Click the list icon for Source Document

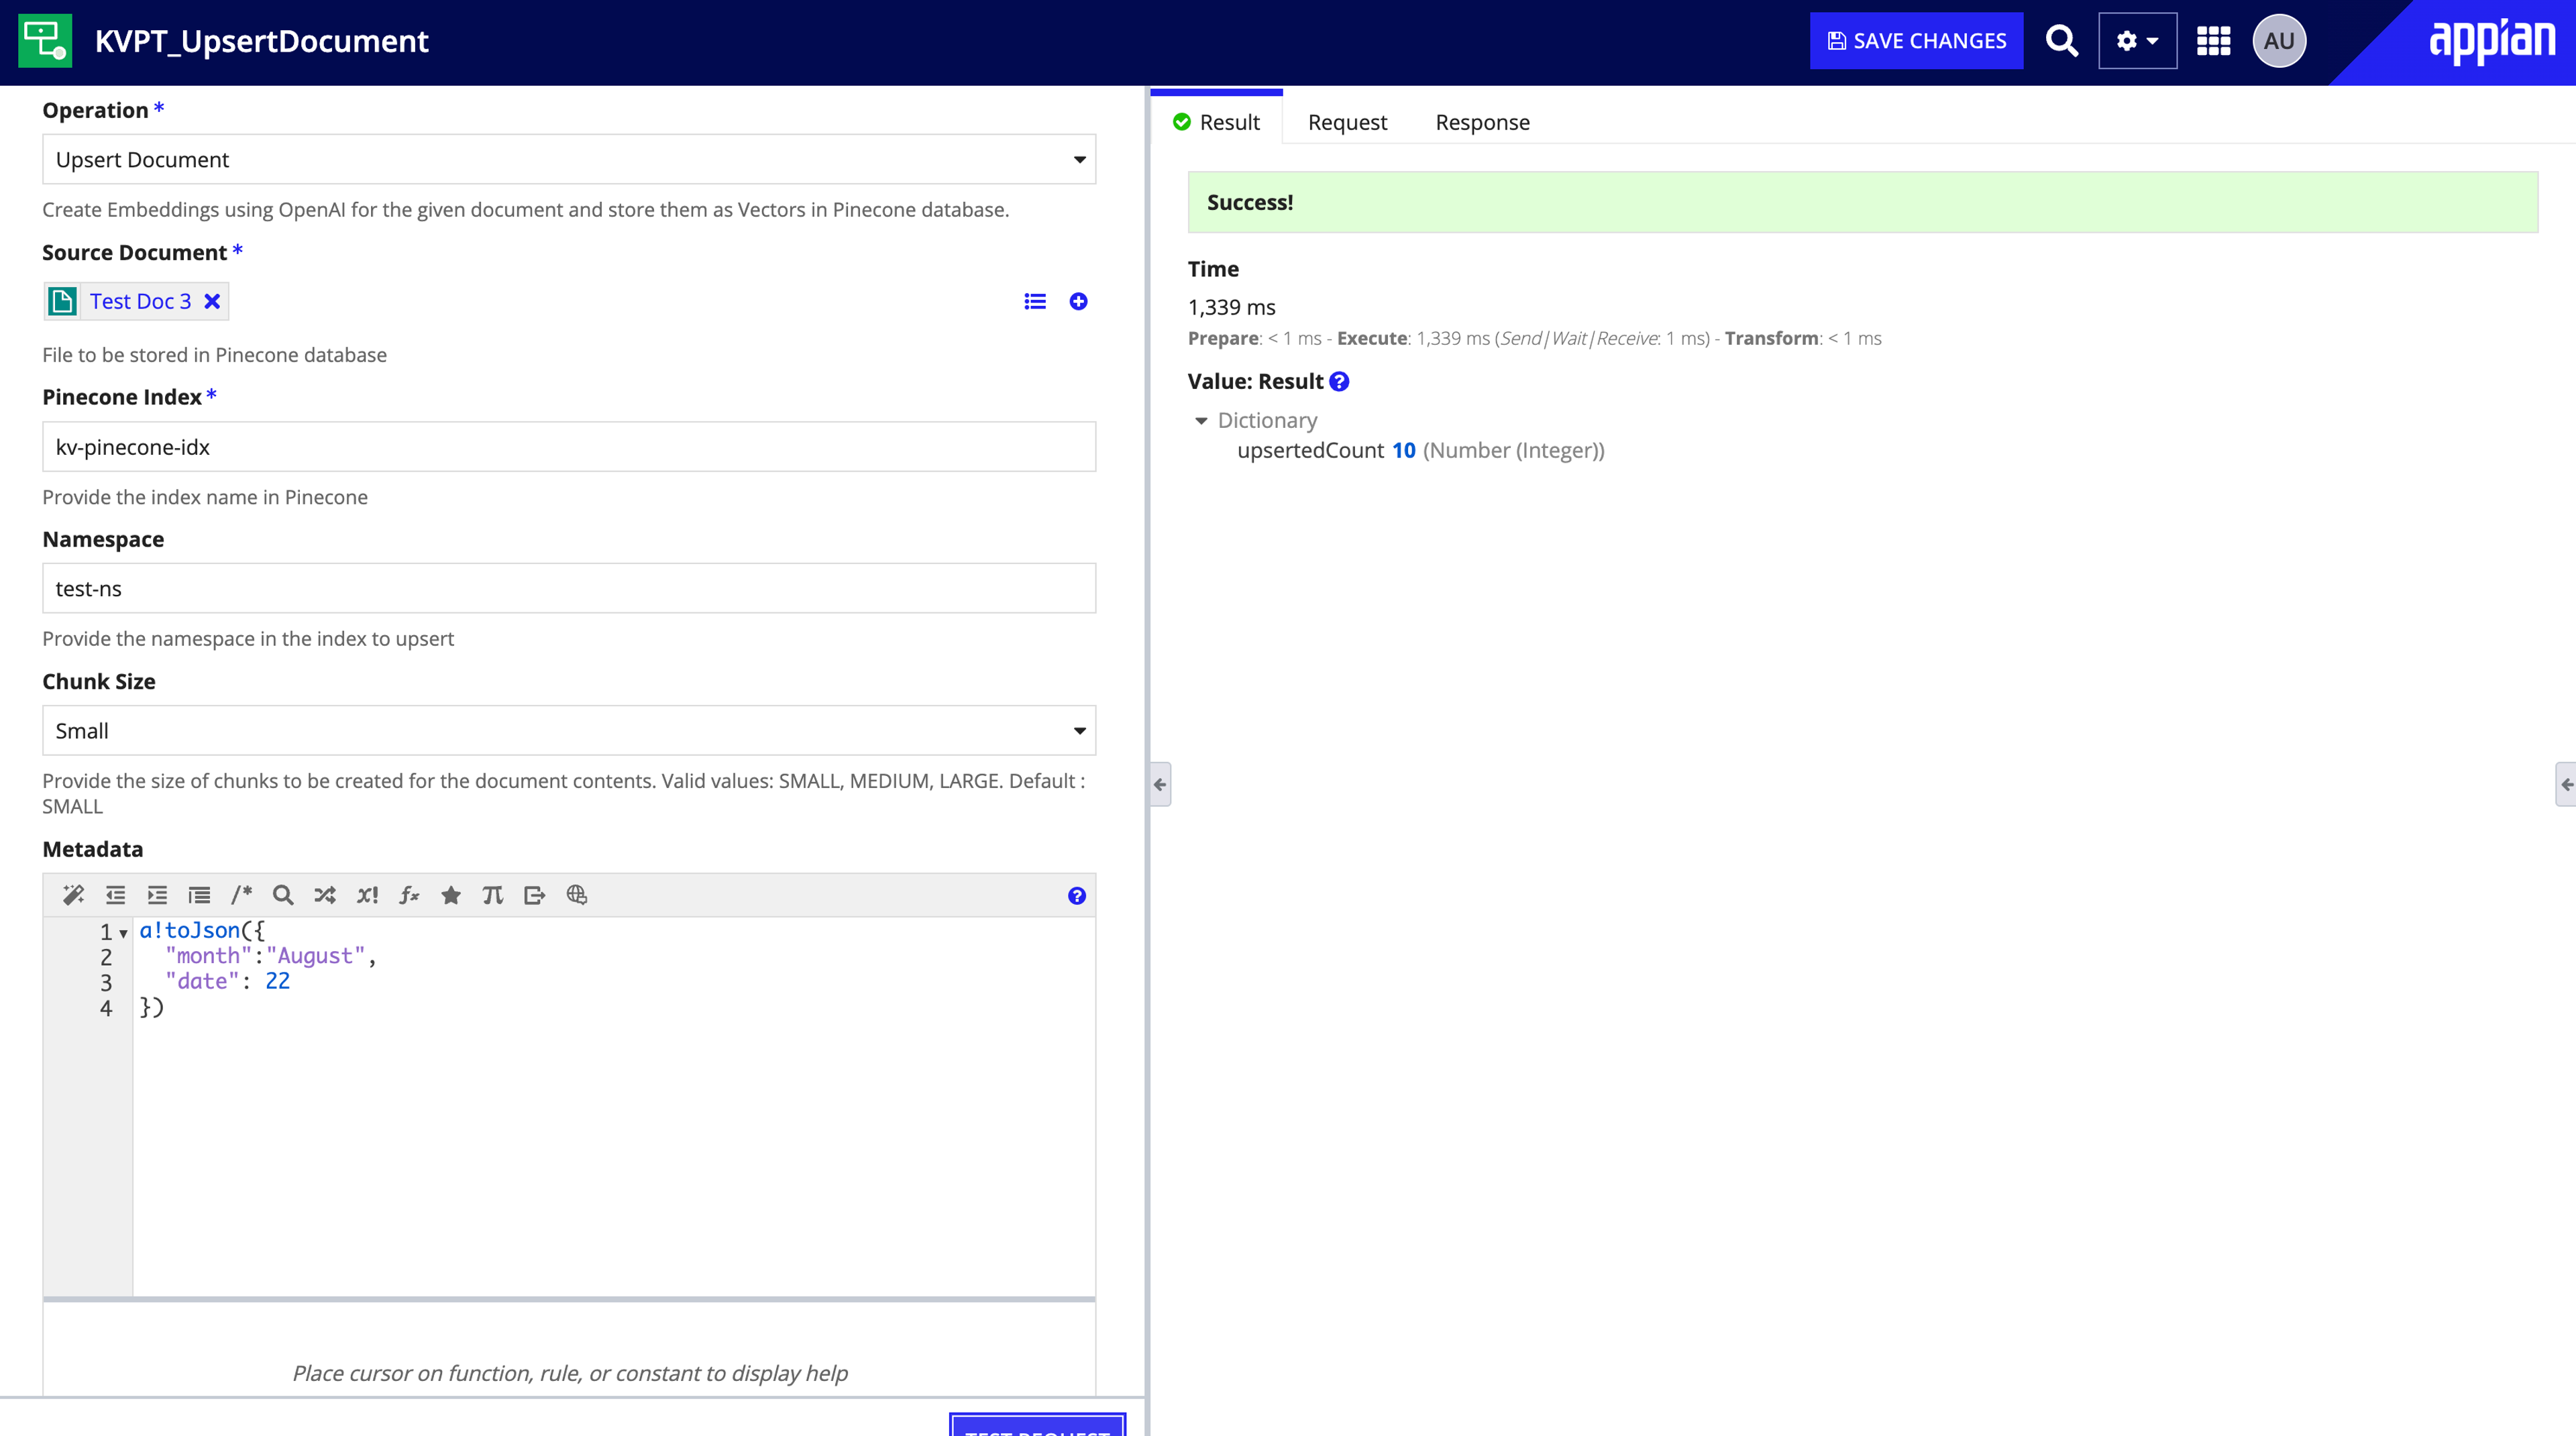tap(1035, 301)
